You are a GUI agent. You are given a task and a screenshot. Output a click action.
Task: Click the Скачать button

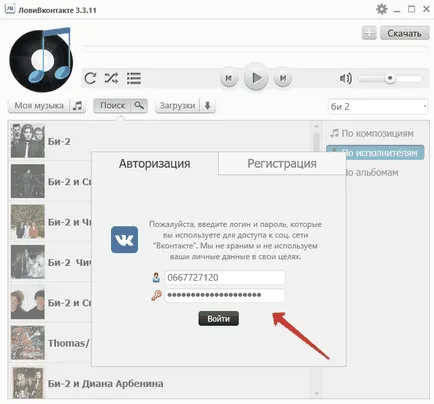pos(404,33)
